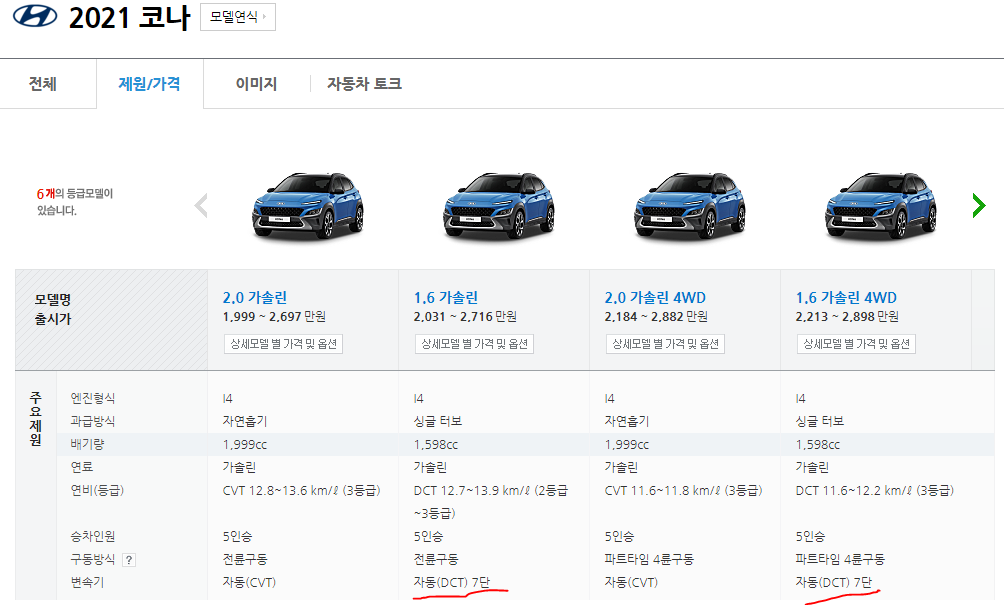Click the 주요제원 section label
Viewport: 1004px width, 605px height.
click(x=36, y=419)
